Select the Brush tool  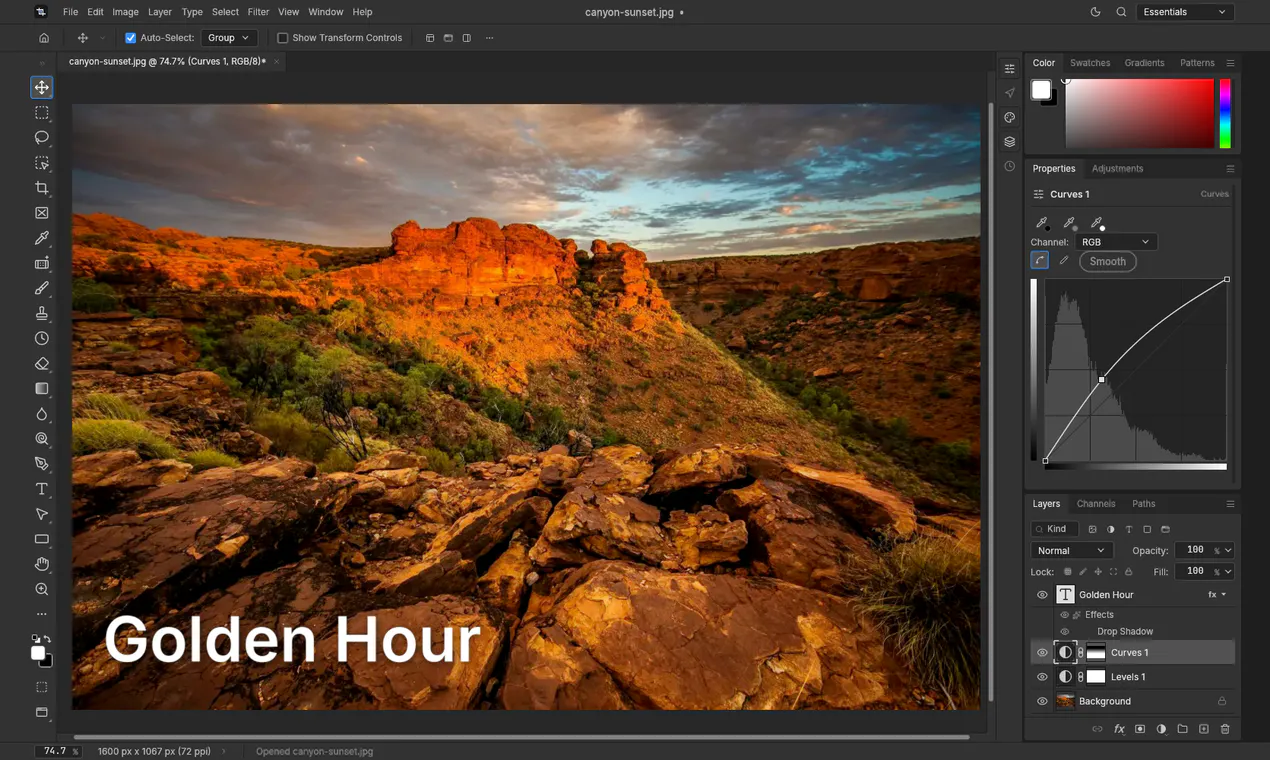click(x=41, y=288)
